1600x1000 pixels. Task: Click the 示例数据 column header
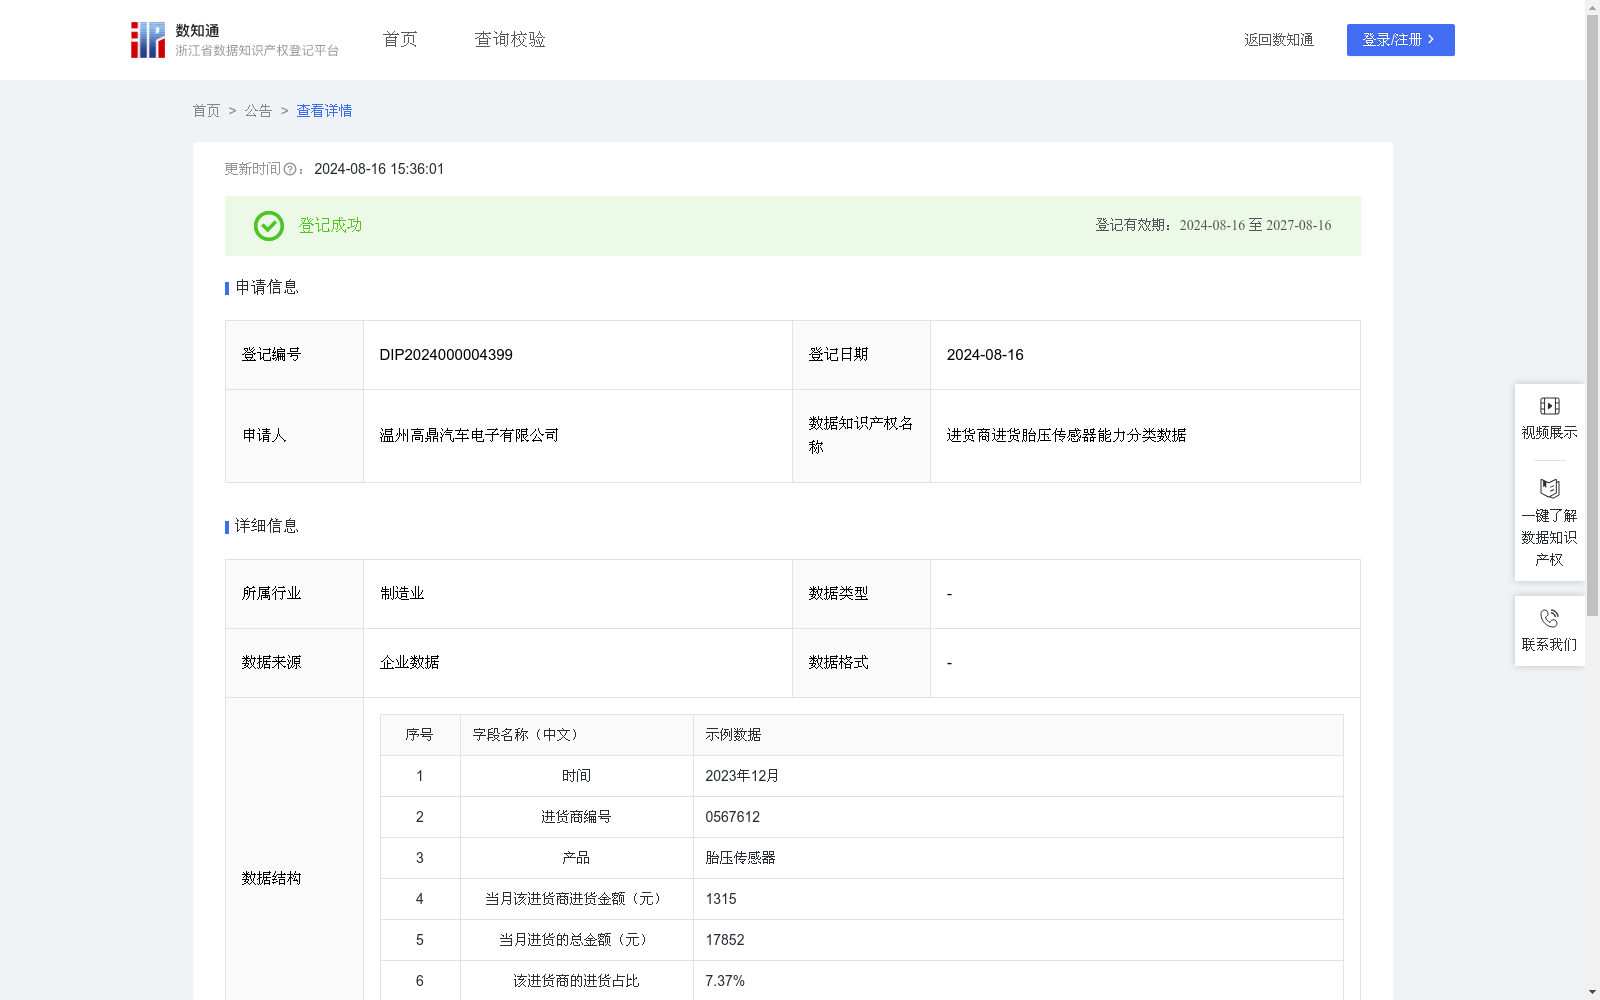(x=1018, y=735)
